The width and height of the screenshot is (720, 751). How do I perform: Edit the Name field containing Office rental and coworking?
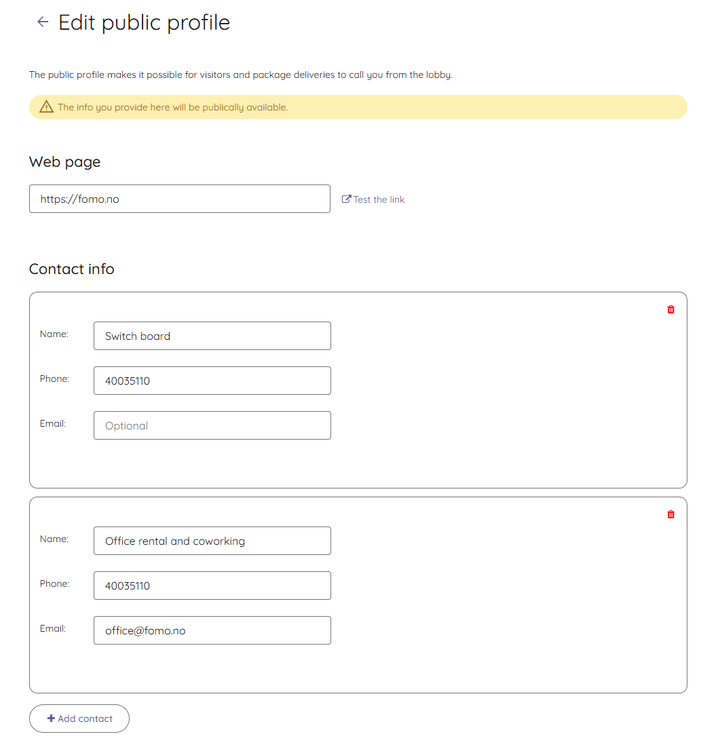point(212,541)
